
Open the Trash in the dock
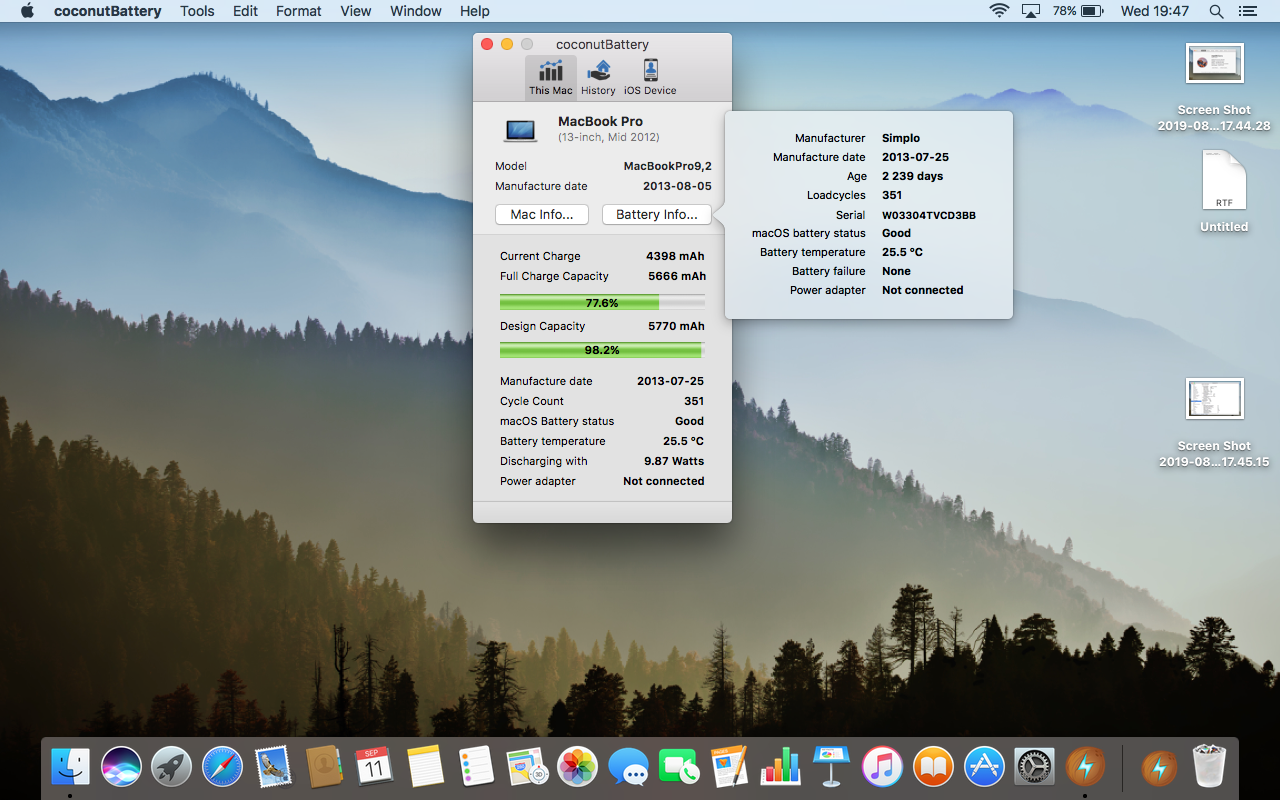click(x=1210, y=767)
